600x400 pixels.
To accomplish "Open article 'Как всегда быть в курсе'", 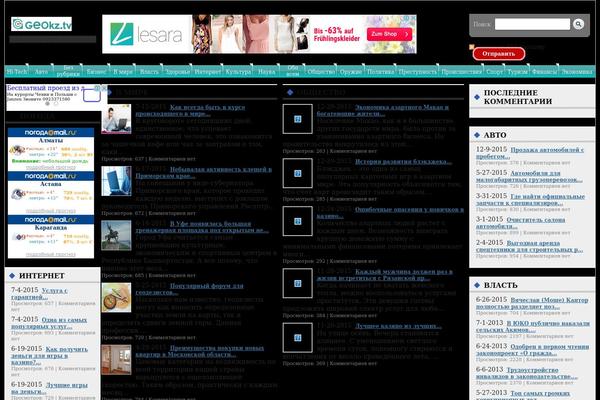I will 191,111.
